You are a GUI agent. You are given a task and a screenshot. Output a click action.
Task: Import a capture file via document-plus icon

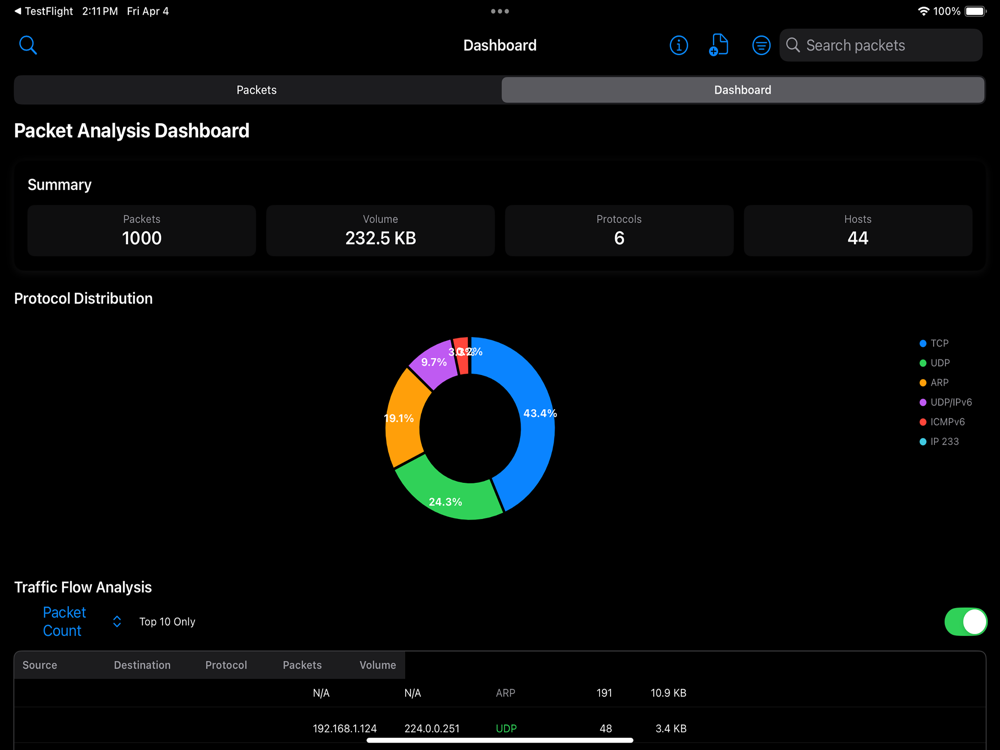pyautogui.click(x=719, y=45)
